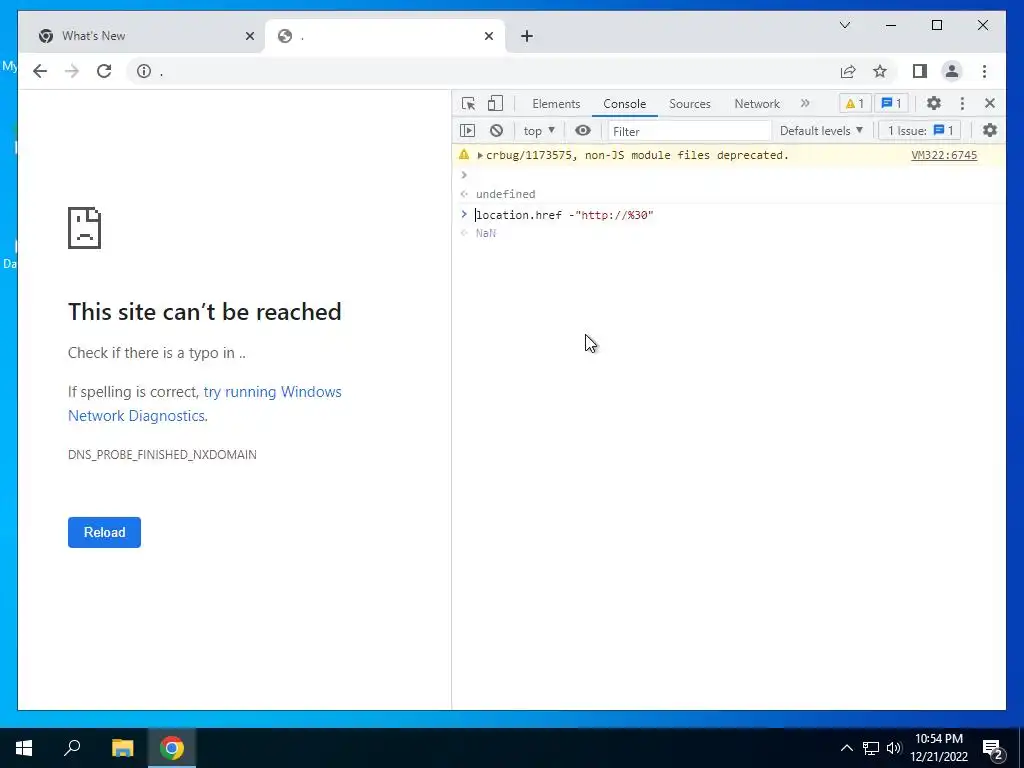This screenshot has height=768, width=1024.
Task: Toggle the device toolbar
Action: [496, 103]
